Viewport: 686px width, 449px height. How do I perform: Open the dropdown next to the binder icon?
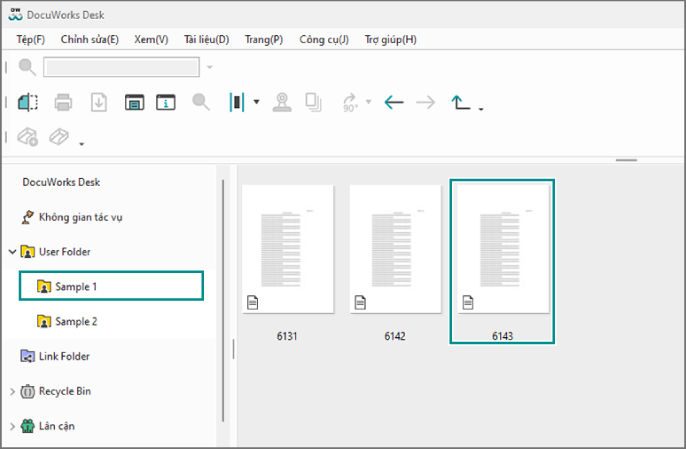coord(256,102)
